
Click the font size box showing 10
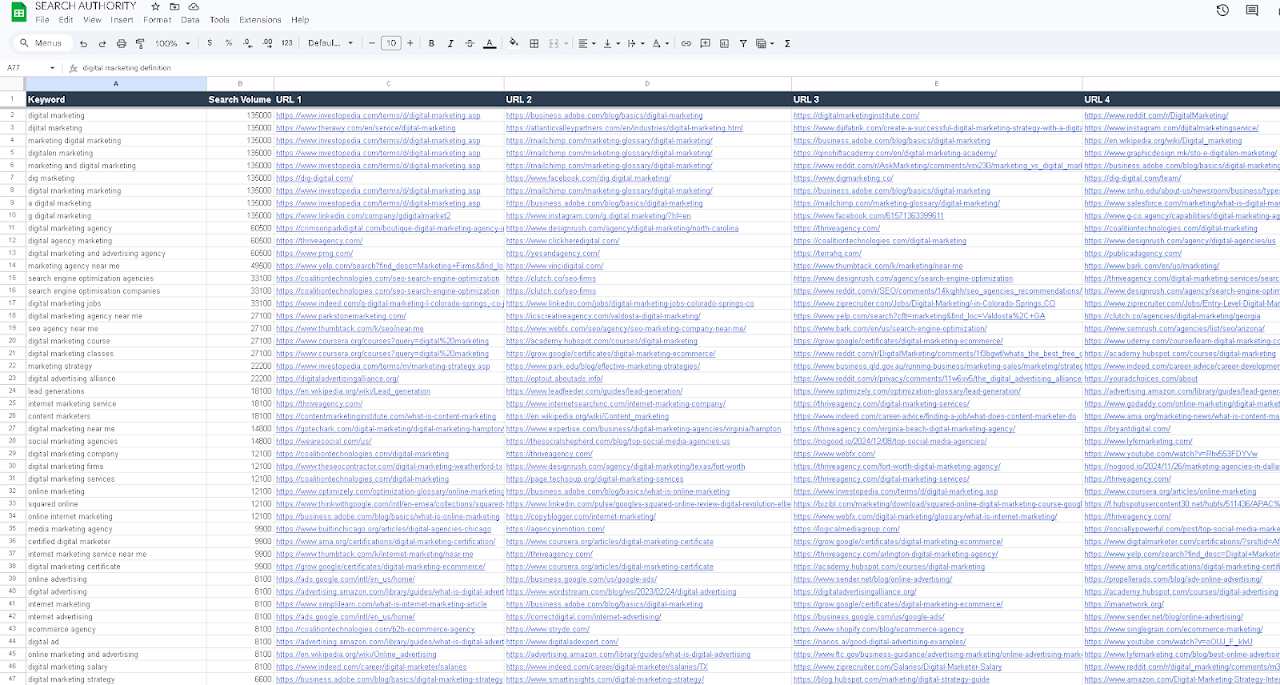[392, 43]
